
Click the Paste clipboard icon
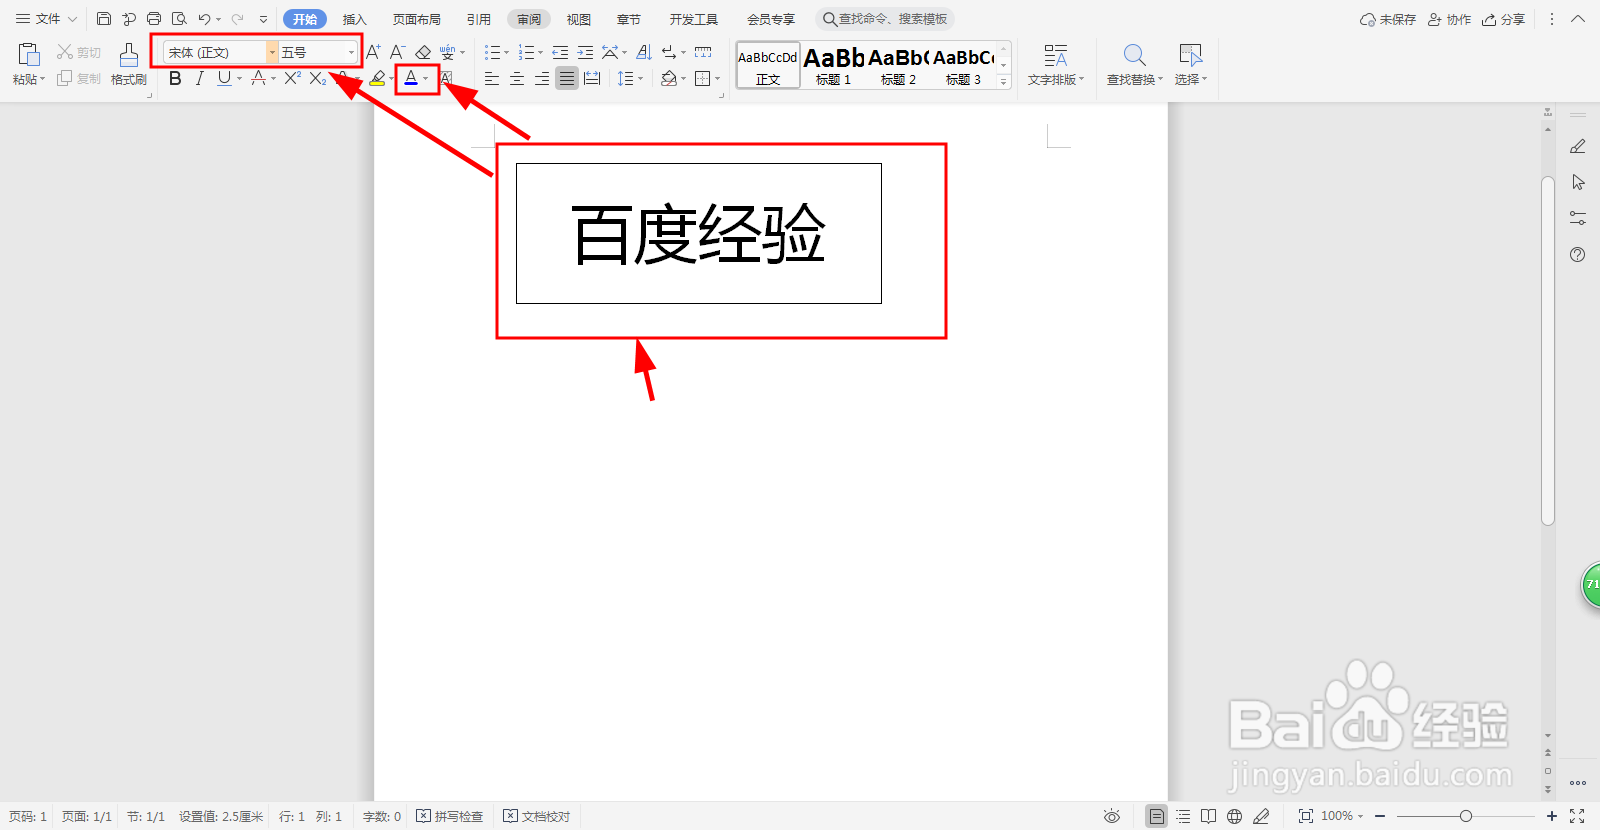point(29,55)
